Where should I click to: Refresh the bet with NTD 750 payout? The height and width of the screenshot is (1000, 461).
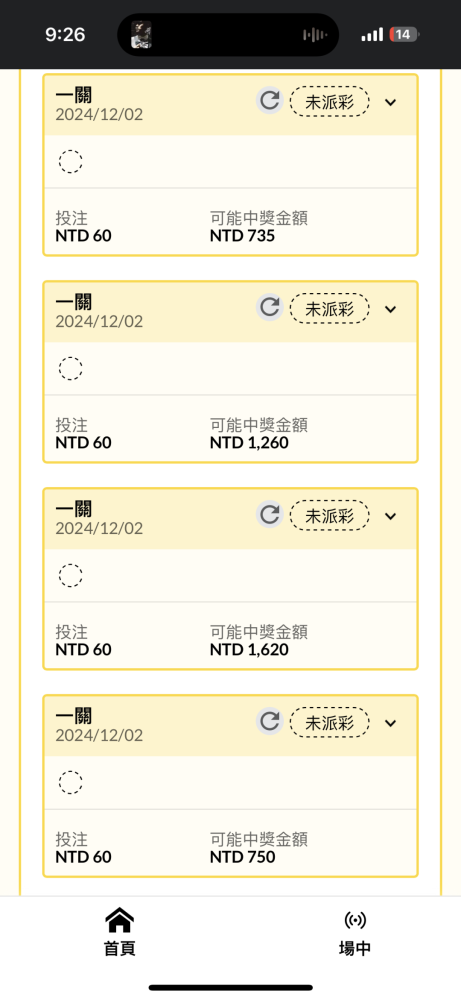tap(270, 721)
